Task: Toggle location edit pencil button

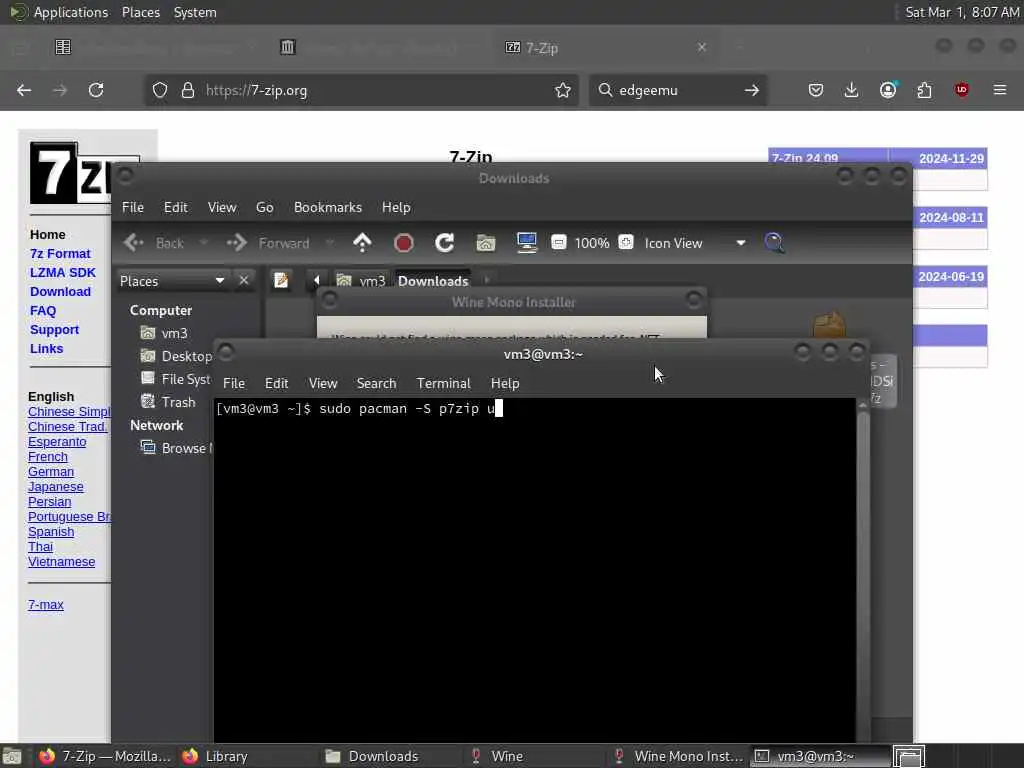Action: (x=281, y=280)
